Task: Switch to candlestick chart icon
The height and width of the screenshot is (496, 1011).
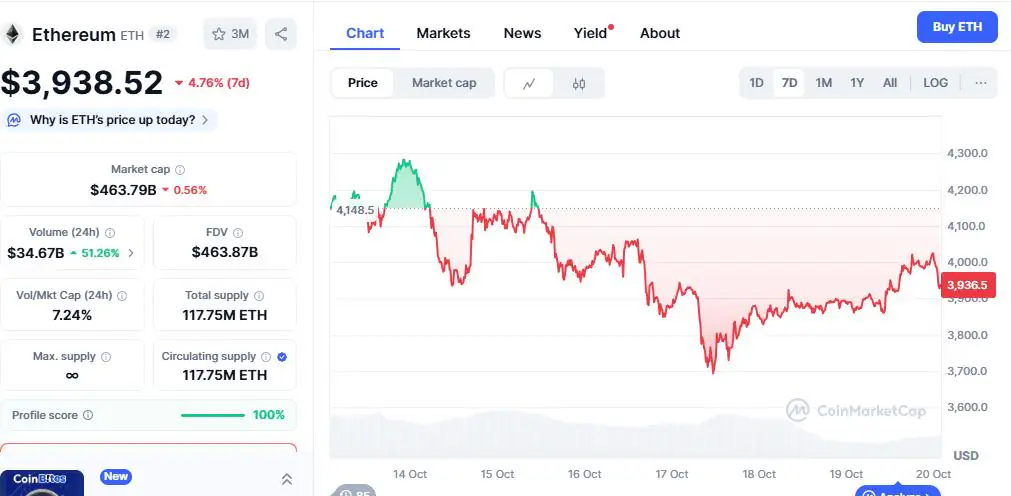Action: pyautogui.click(x=578, y=83)
